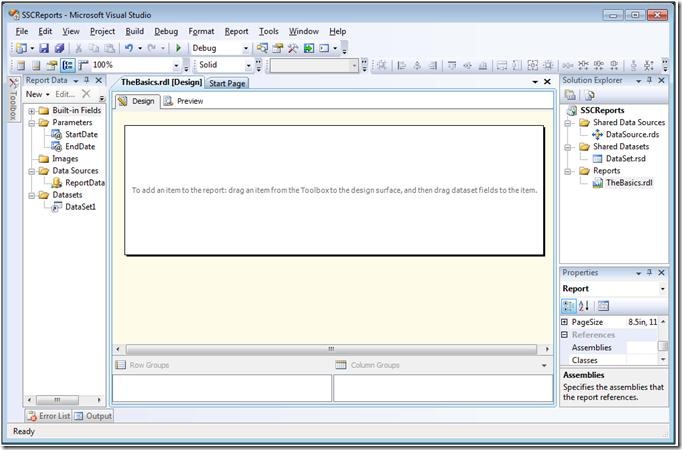Click the Make Same Height icon
This screenshot has height=450, width=682.
click(x=517, y=66)
